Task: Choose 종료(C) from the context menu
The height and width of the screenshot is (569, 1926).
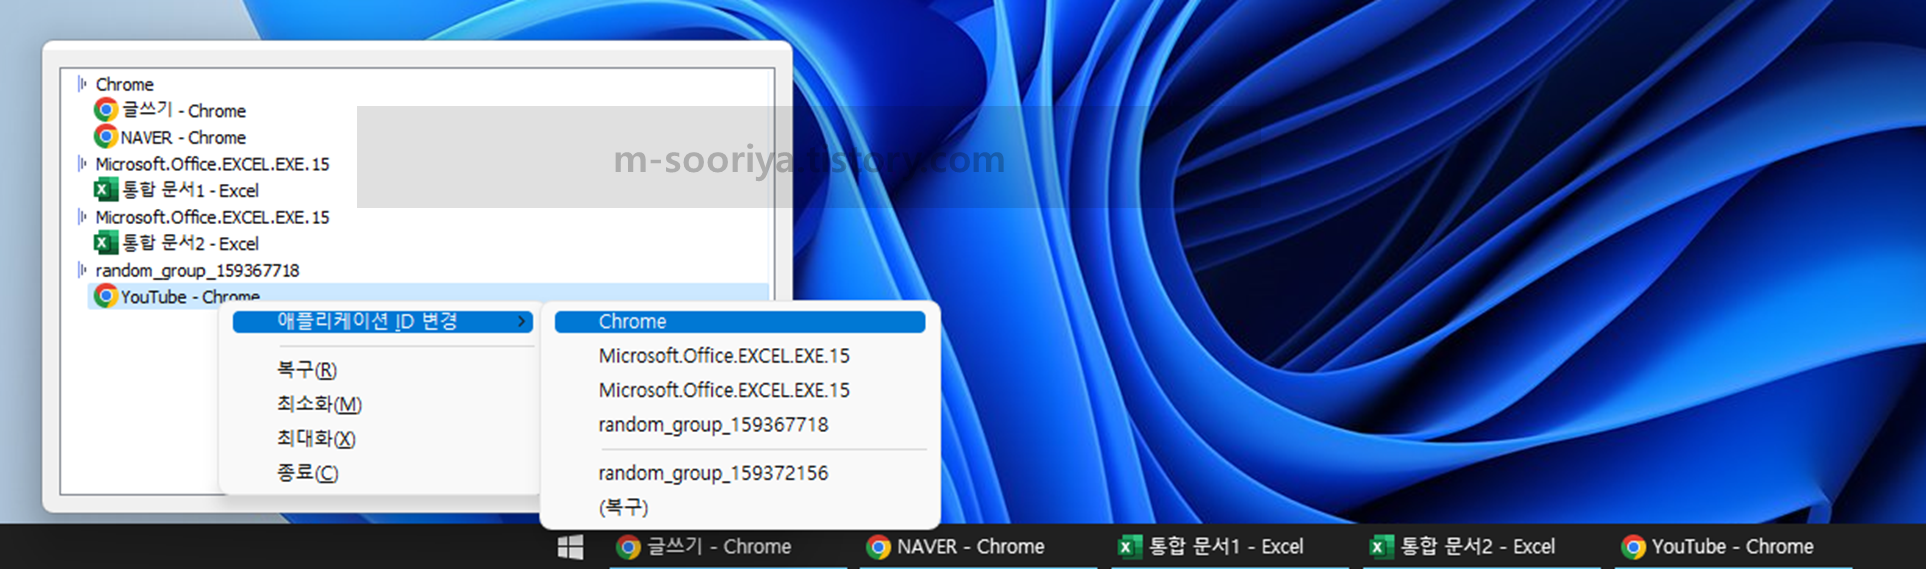Action: (382, 473)
